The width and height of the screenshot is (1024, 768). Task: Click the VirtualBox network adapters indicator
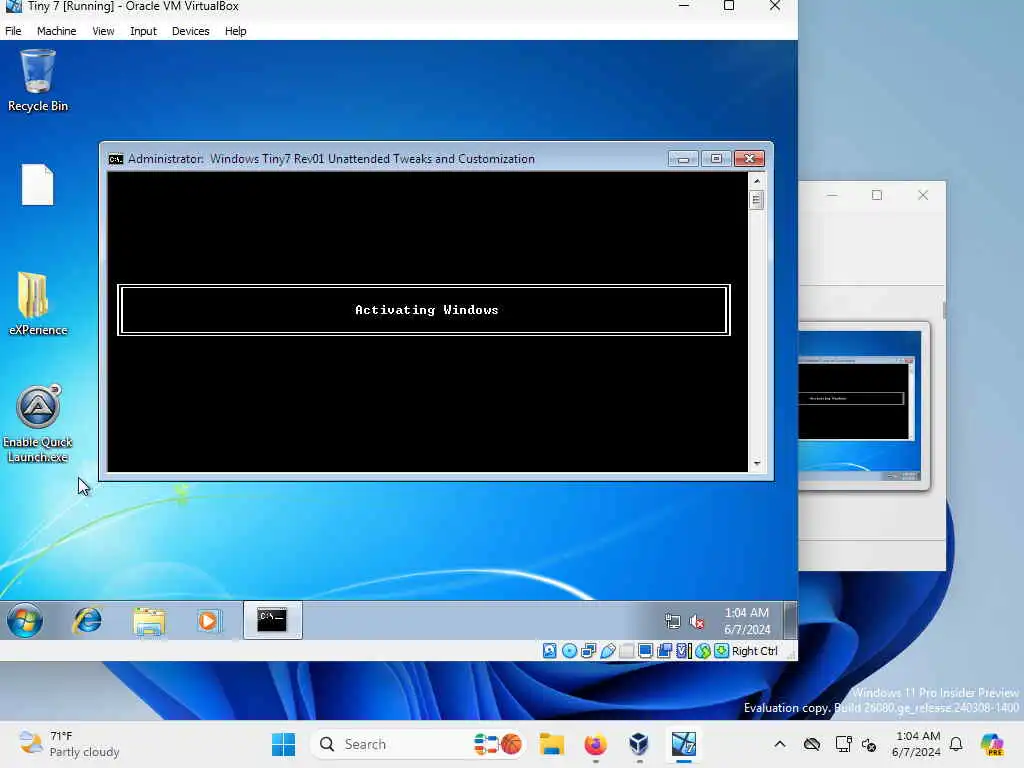(588, 651)
